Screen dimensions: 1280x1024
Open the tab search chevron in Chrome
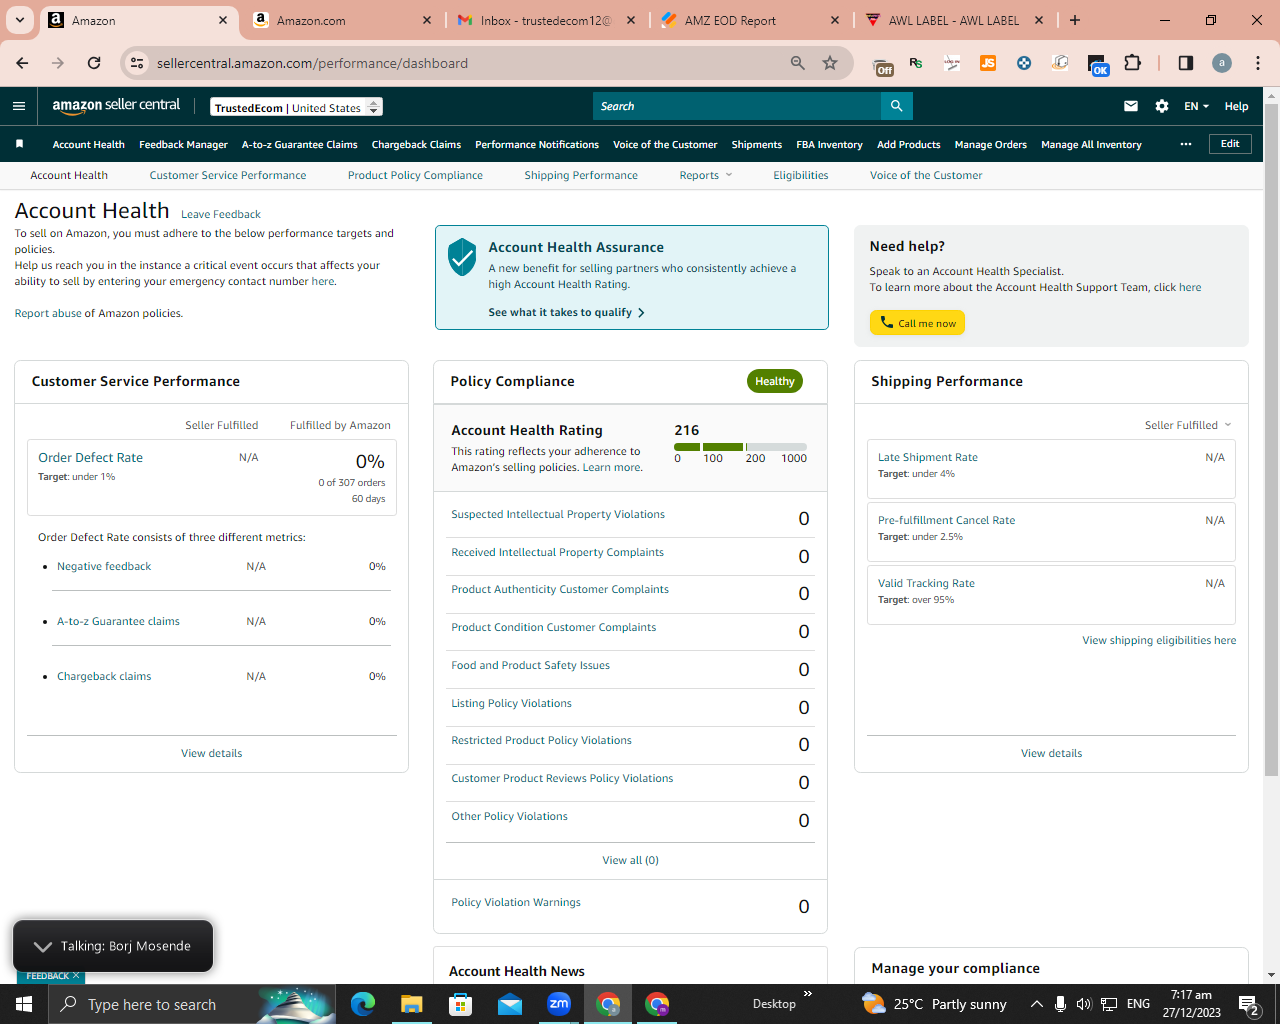[x=19, y=20]
